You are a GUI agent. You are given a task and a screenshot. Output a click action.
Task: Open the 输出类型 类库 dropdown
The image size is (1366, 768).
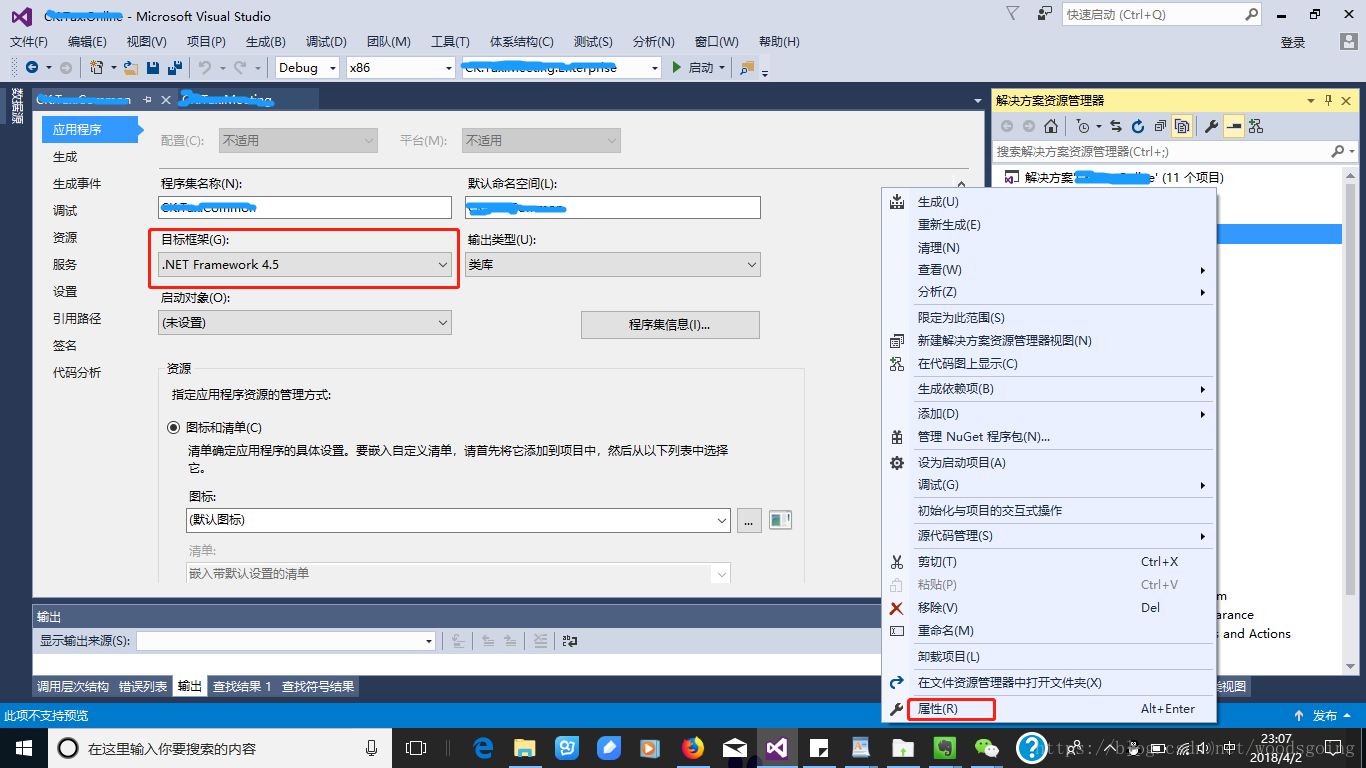[613, 264]
